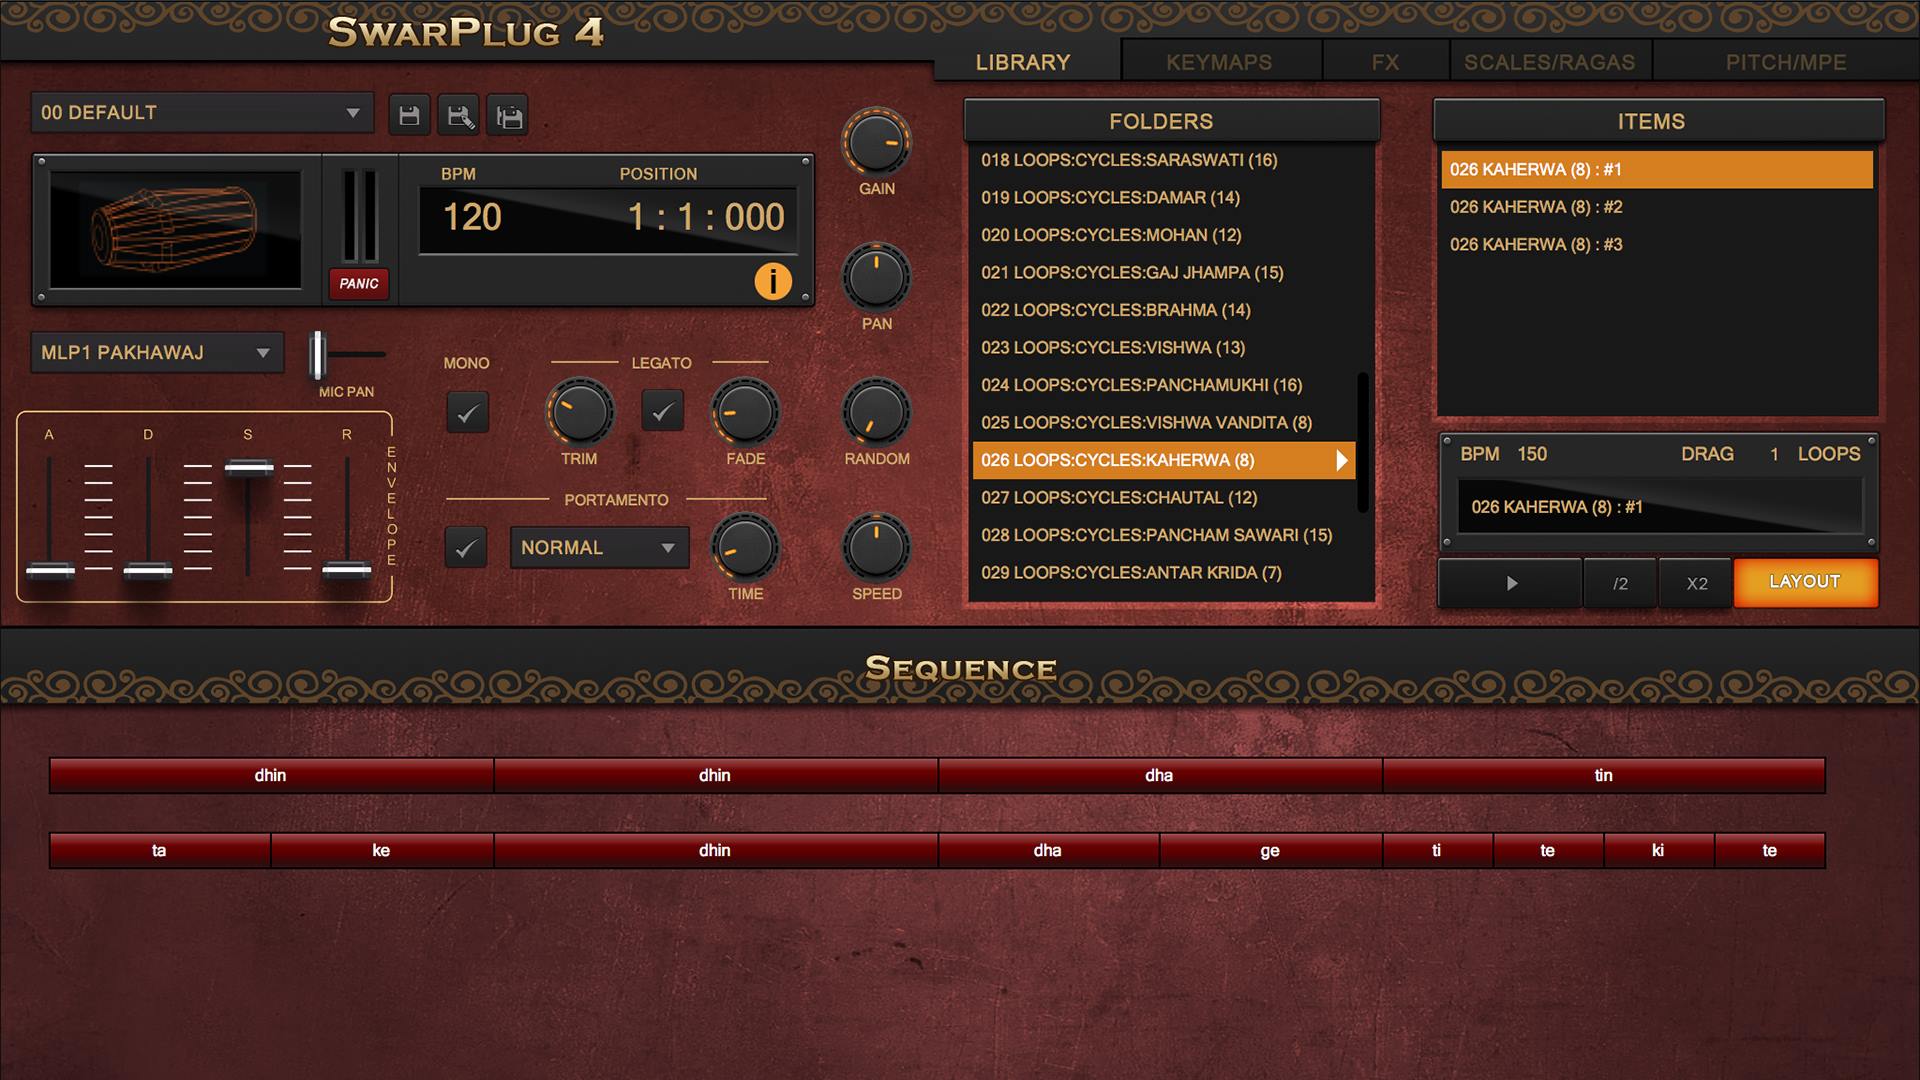This screenshot has height=1080, width=1920.
Task: Click the LAYOUT button
Action: point(1805,582)
